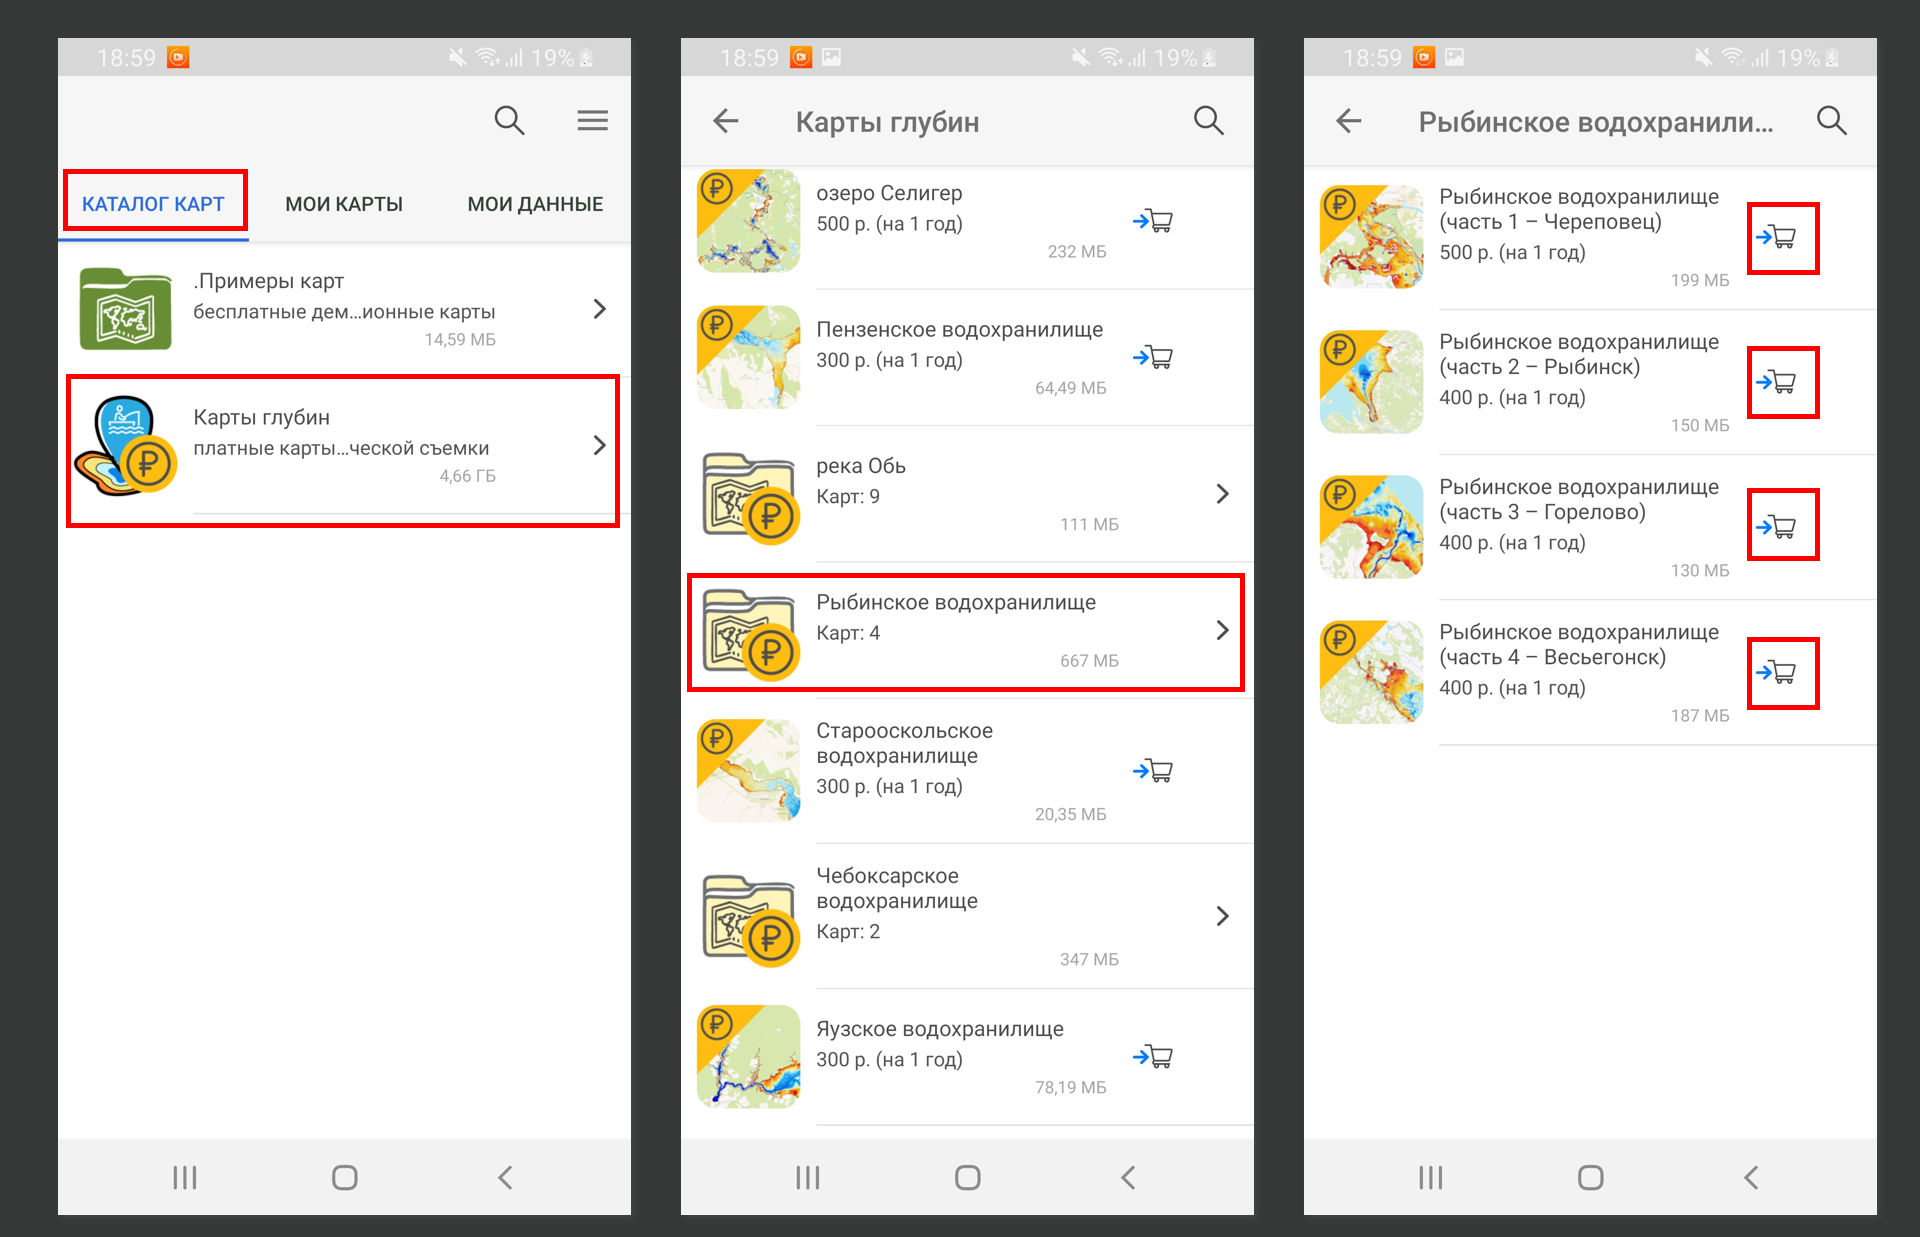This screenshot has height=1237, width=1920.
Task: Go back from Карты глубин screen
Action: 726,121
